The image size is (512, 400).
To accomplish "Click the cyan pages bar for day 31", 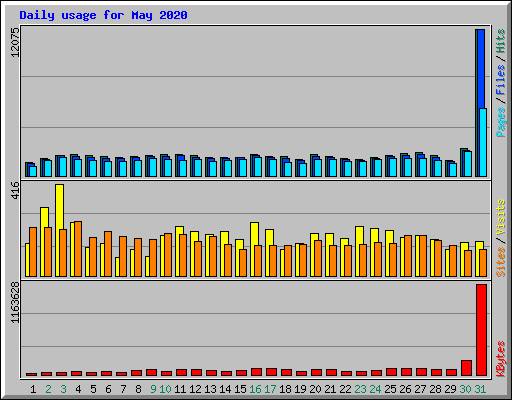I will coord(483,142).
